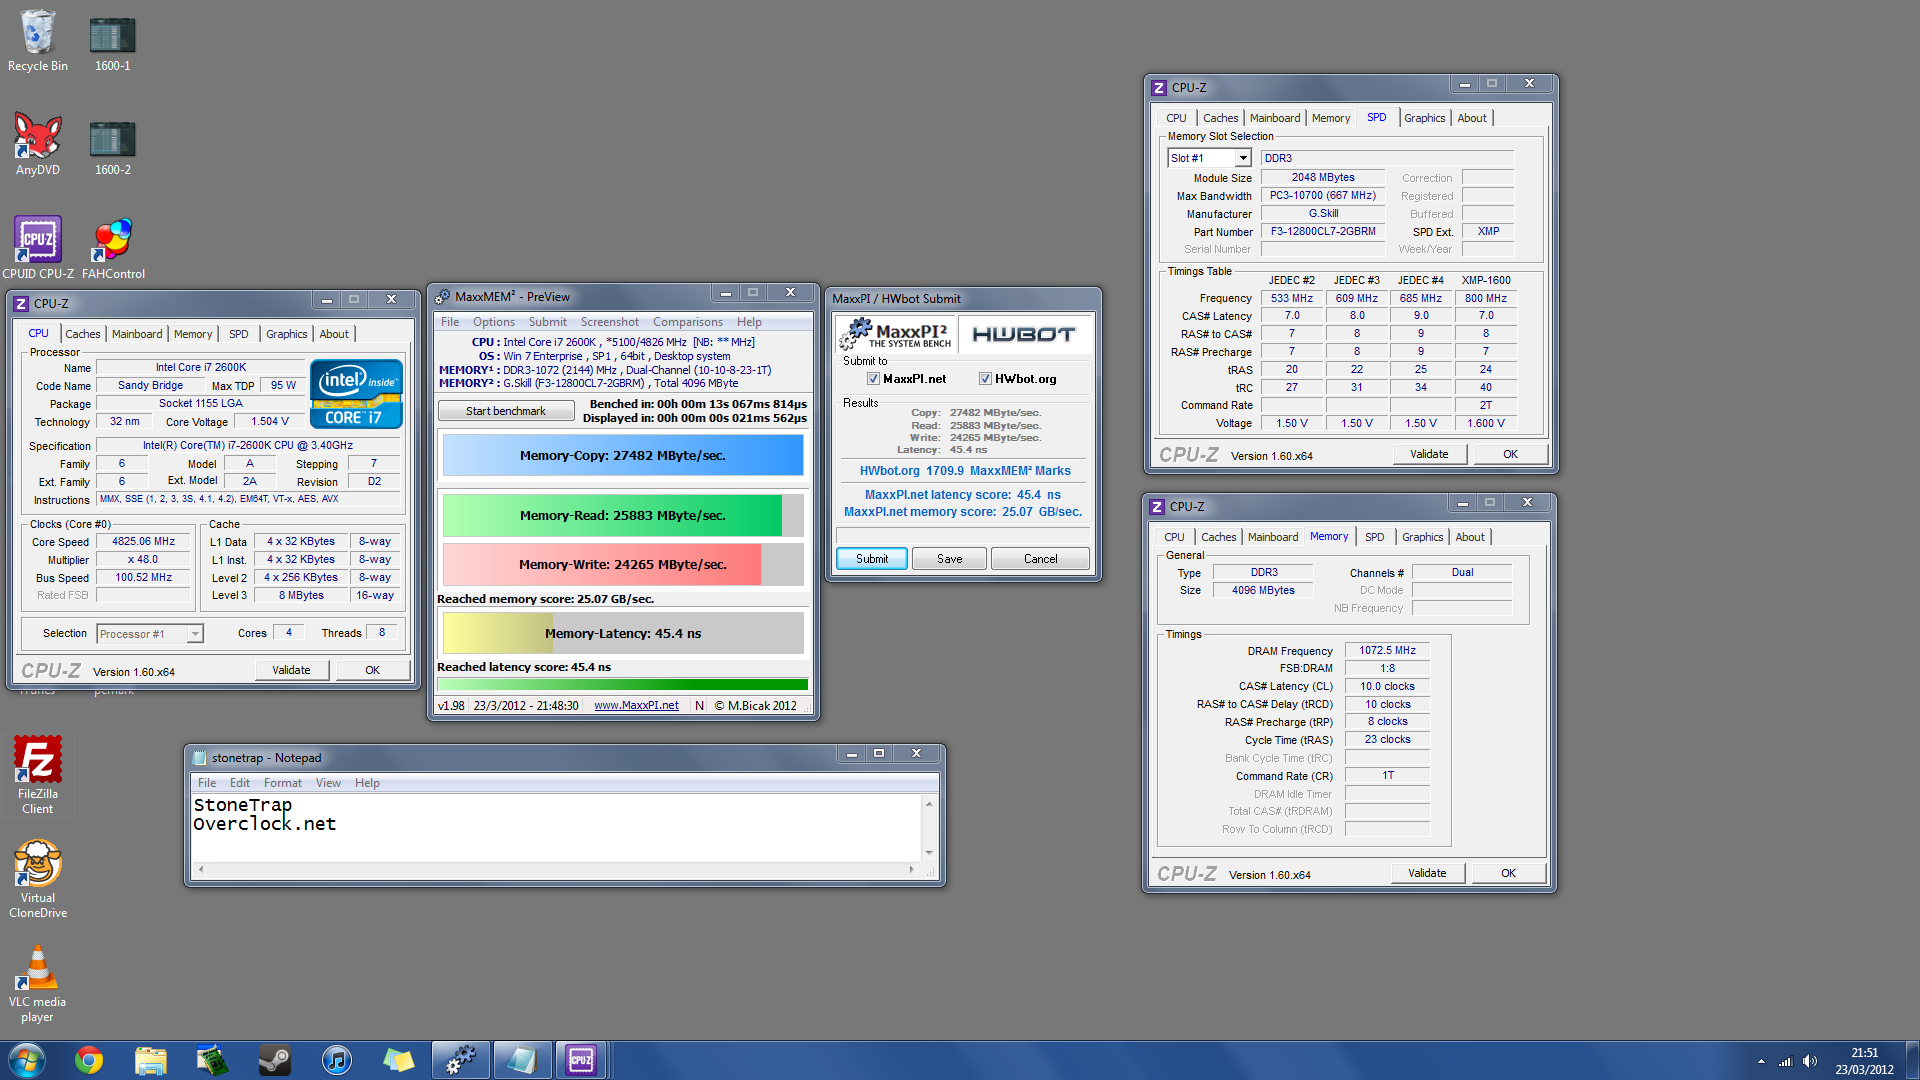Click the HWBOT logo banner
The image size is (1920, 1080).
click(x=1023, y=335)
